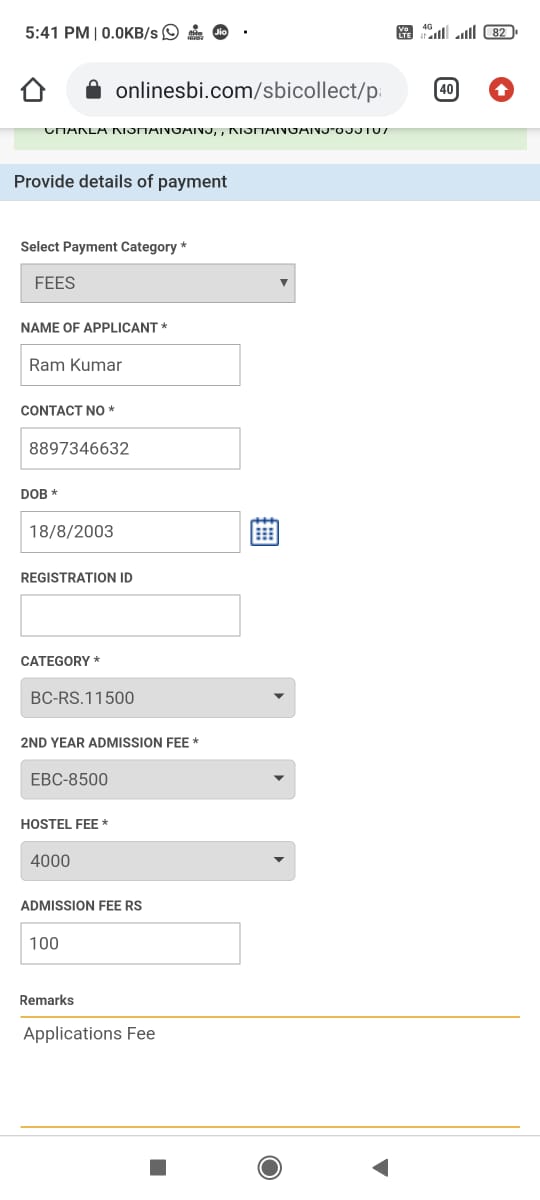540x1200 pixels.
Task: Select the Contact No input field
Action: pyautogui.click(x=130, y=448)
